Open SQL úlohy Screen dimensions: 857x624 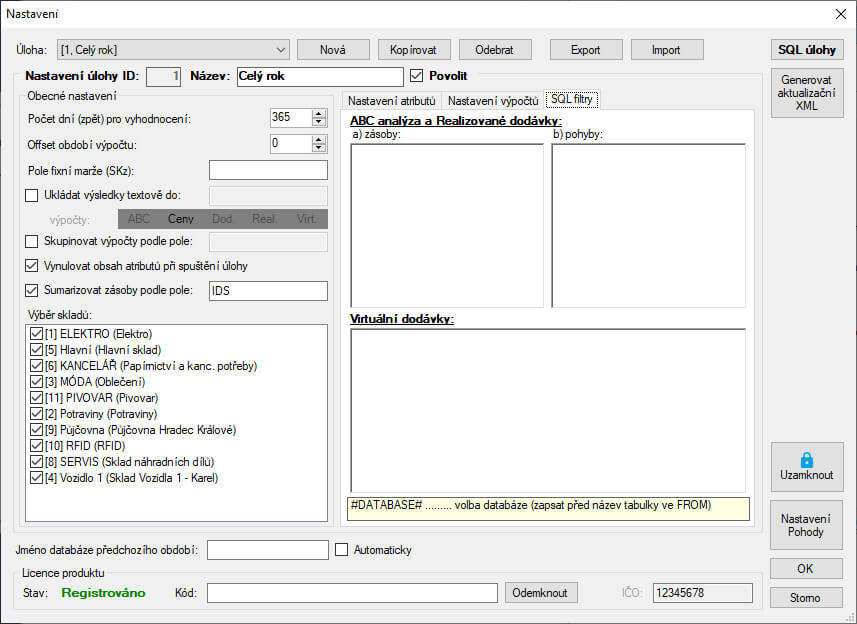[806, 49]
